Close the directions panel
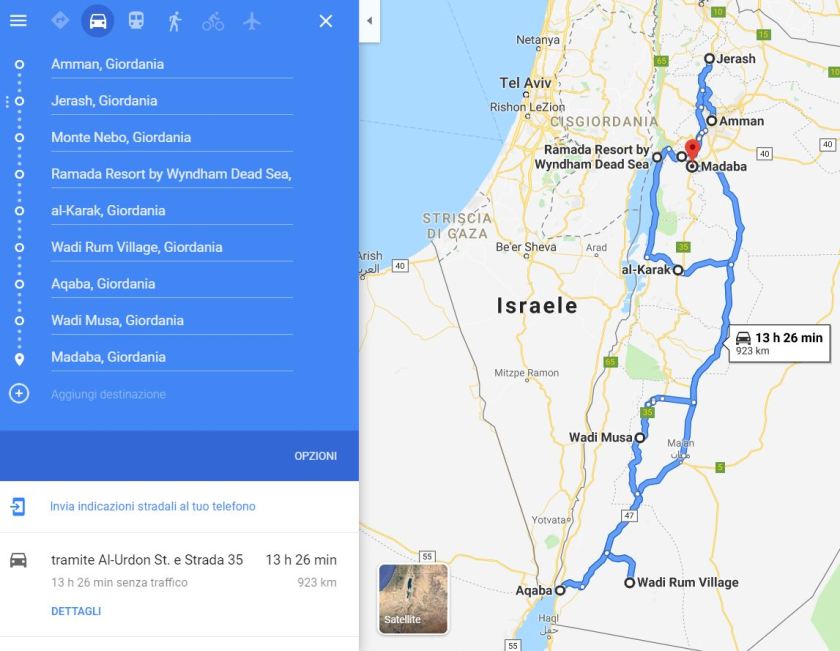The image size is (840, 651). 326,21
